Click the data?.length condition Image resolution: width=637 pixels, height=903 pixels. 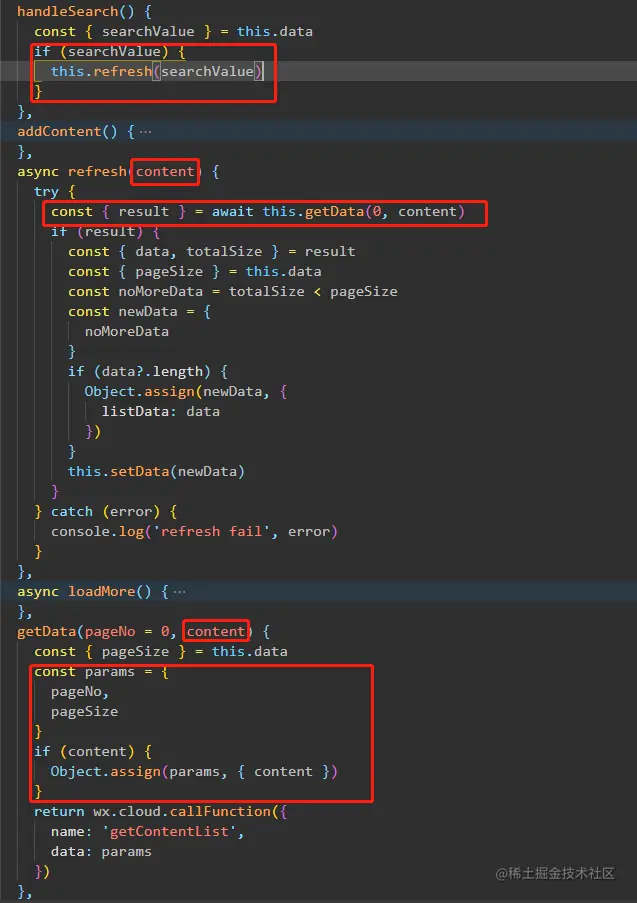tap(152, 372)
